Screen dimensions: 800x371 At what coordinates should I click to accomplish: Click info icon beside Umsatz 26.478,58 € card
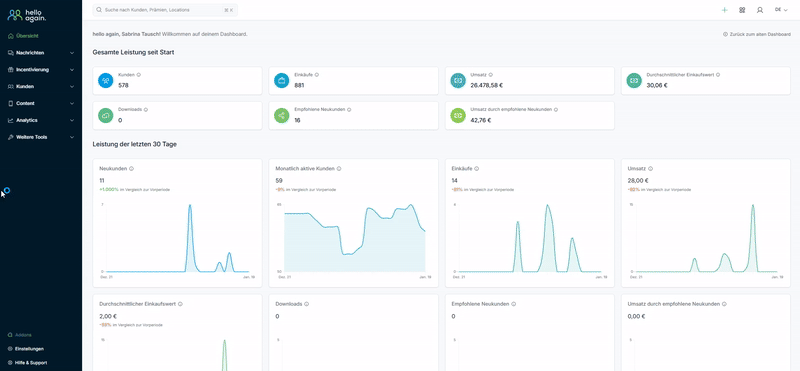490,75
